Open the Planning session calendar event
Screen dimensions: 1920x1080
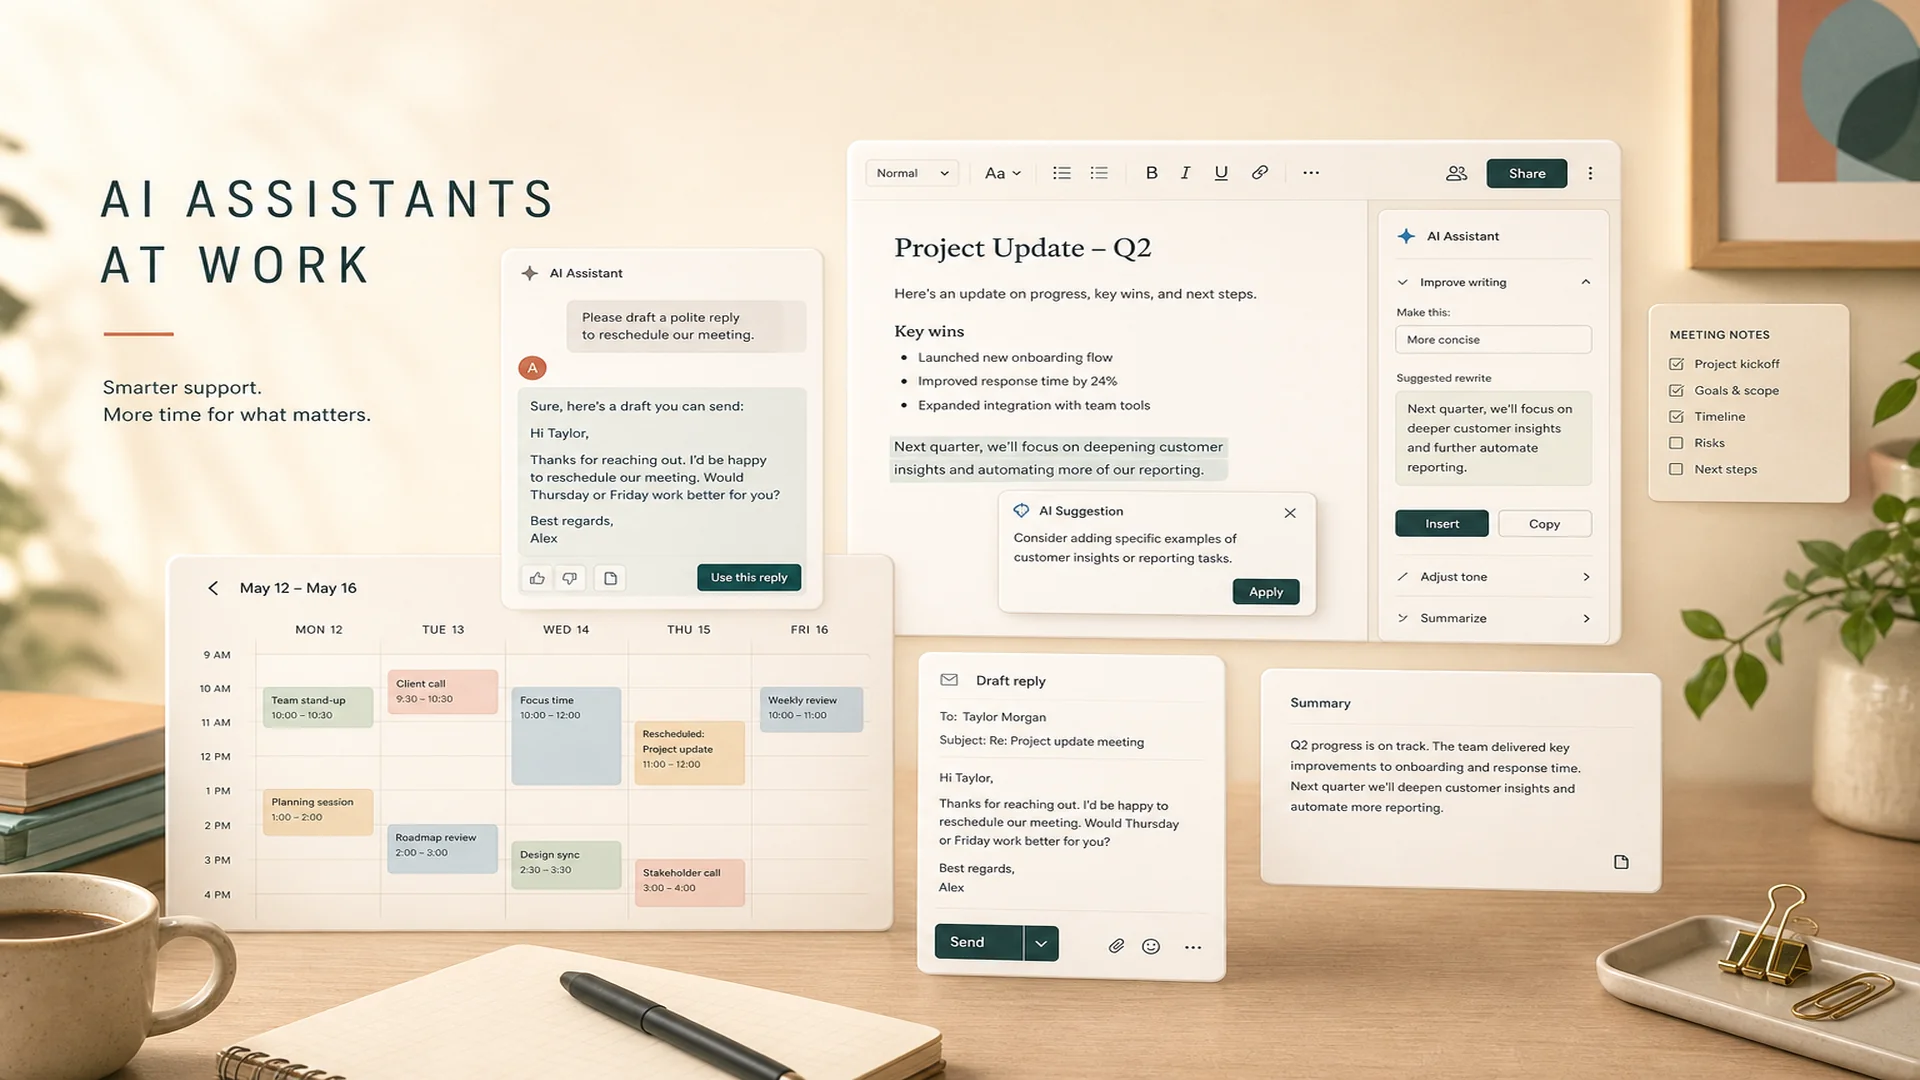pyautogui.click(x=318, y=812)
